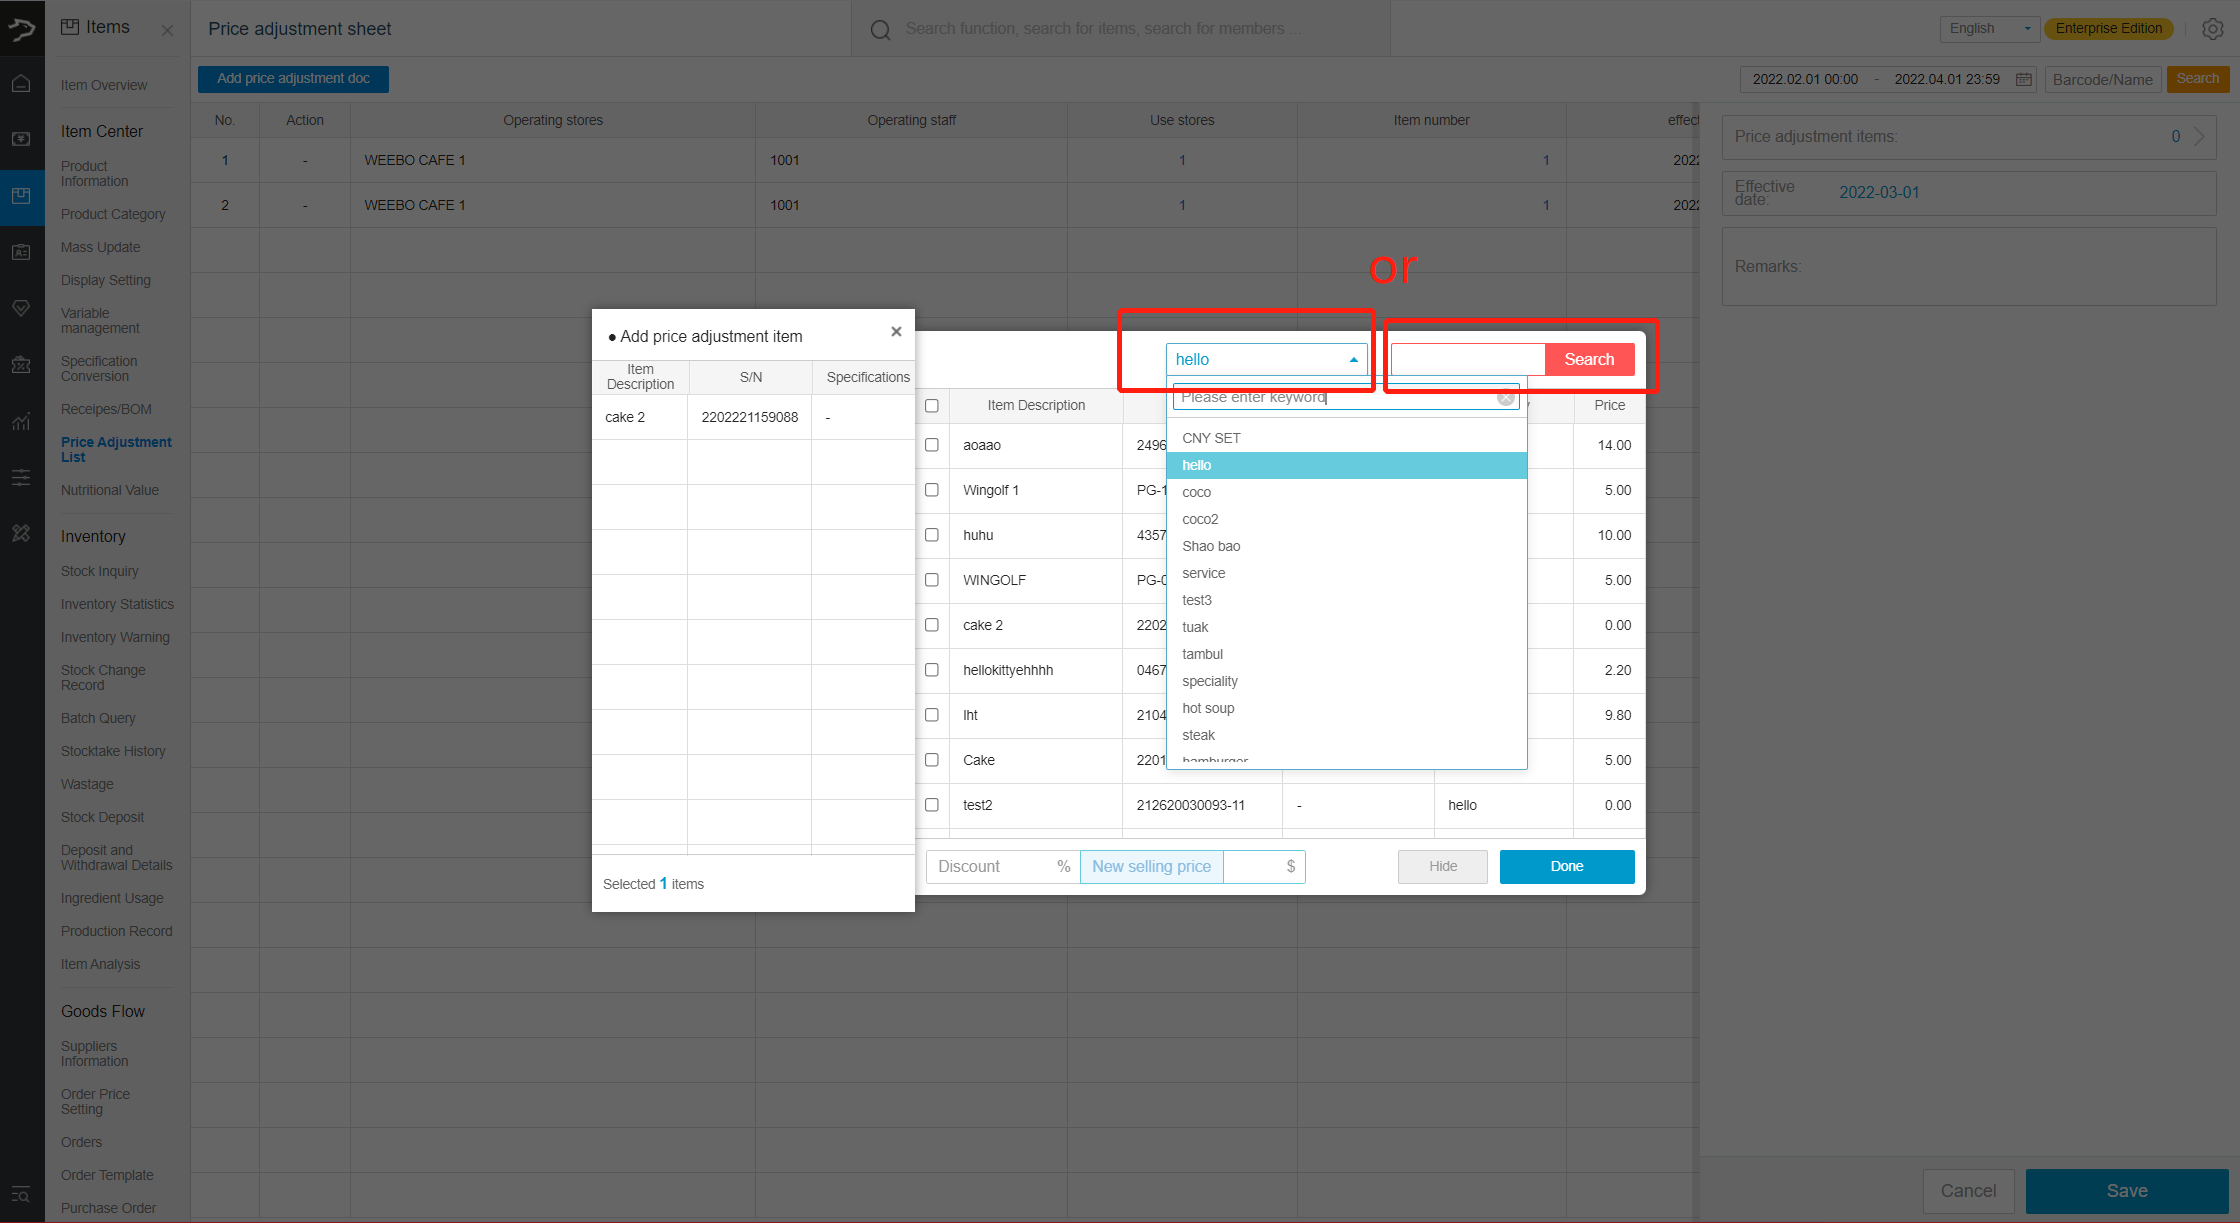Image resolution: width=2240 pixels, height=1223 pixels.
Task: Check the box for Wingolf 1
Action: (x=932, y=490)
